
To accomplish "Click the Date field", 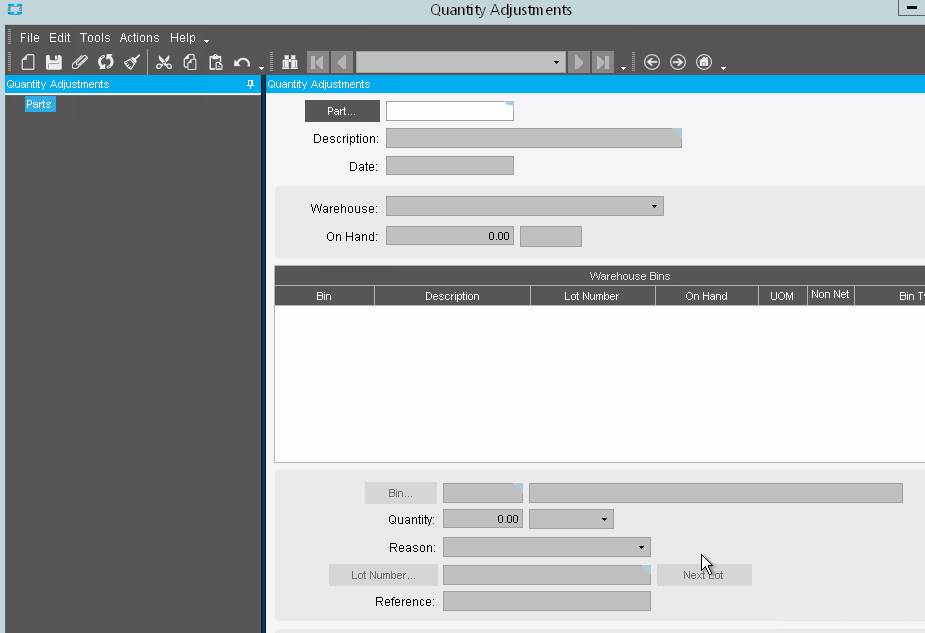I will pos(450,166).
